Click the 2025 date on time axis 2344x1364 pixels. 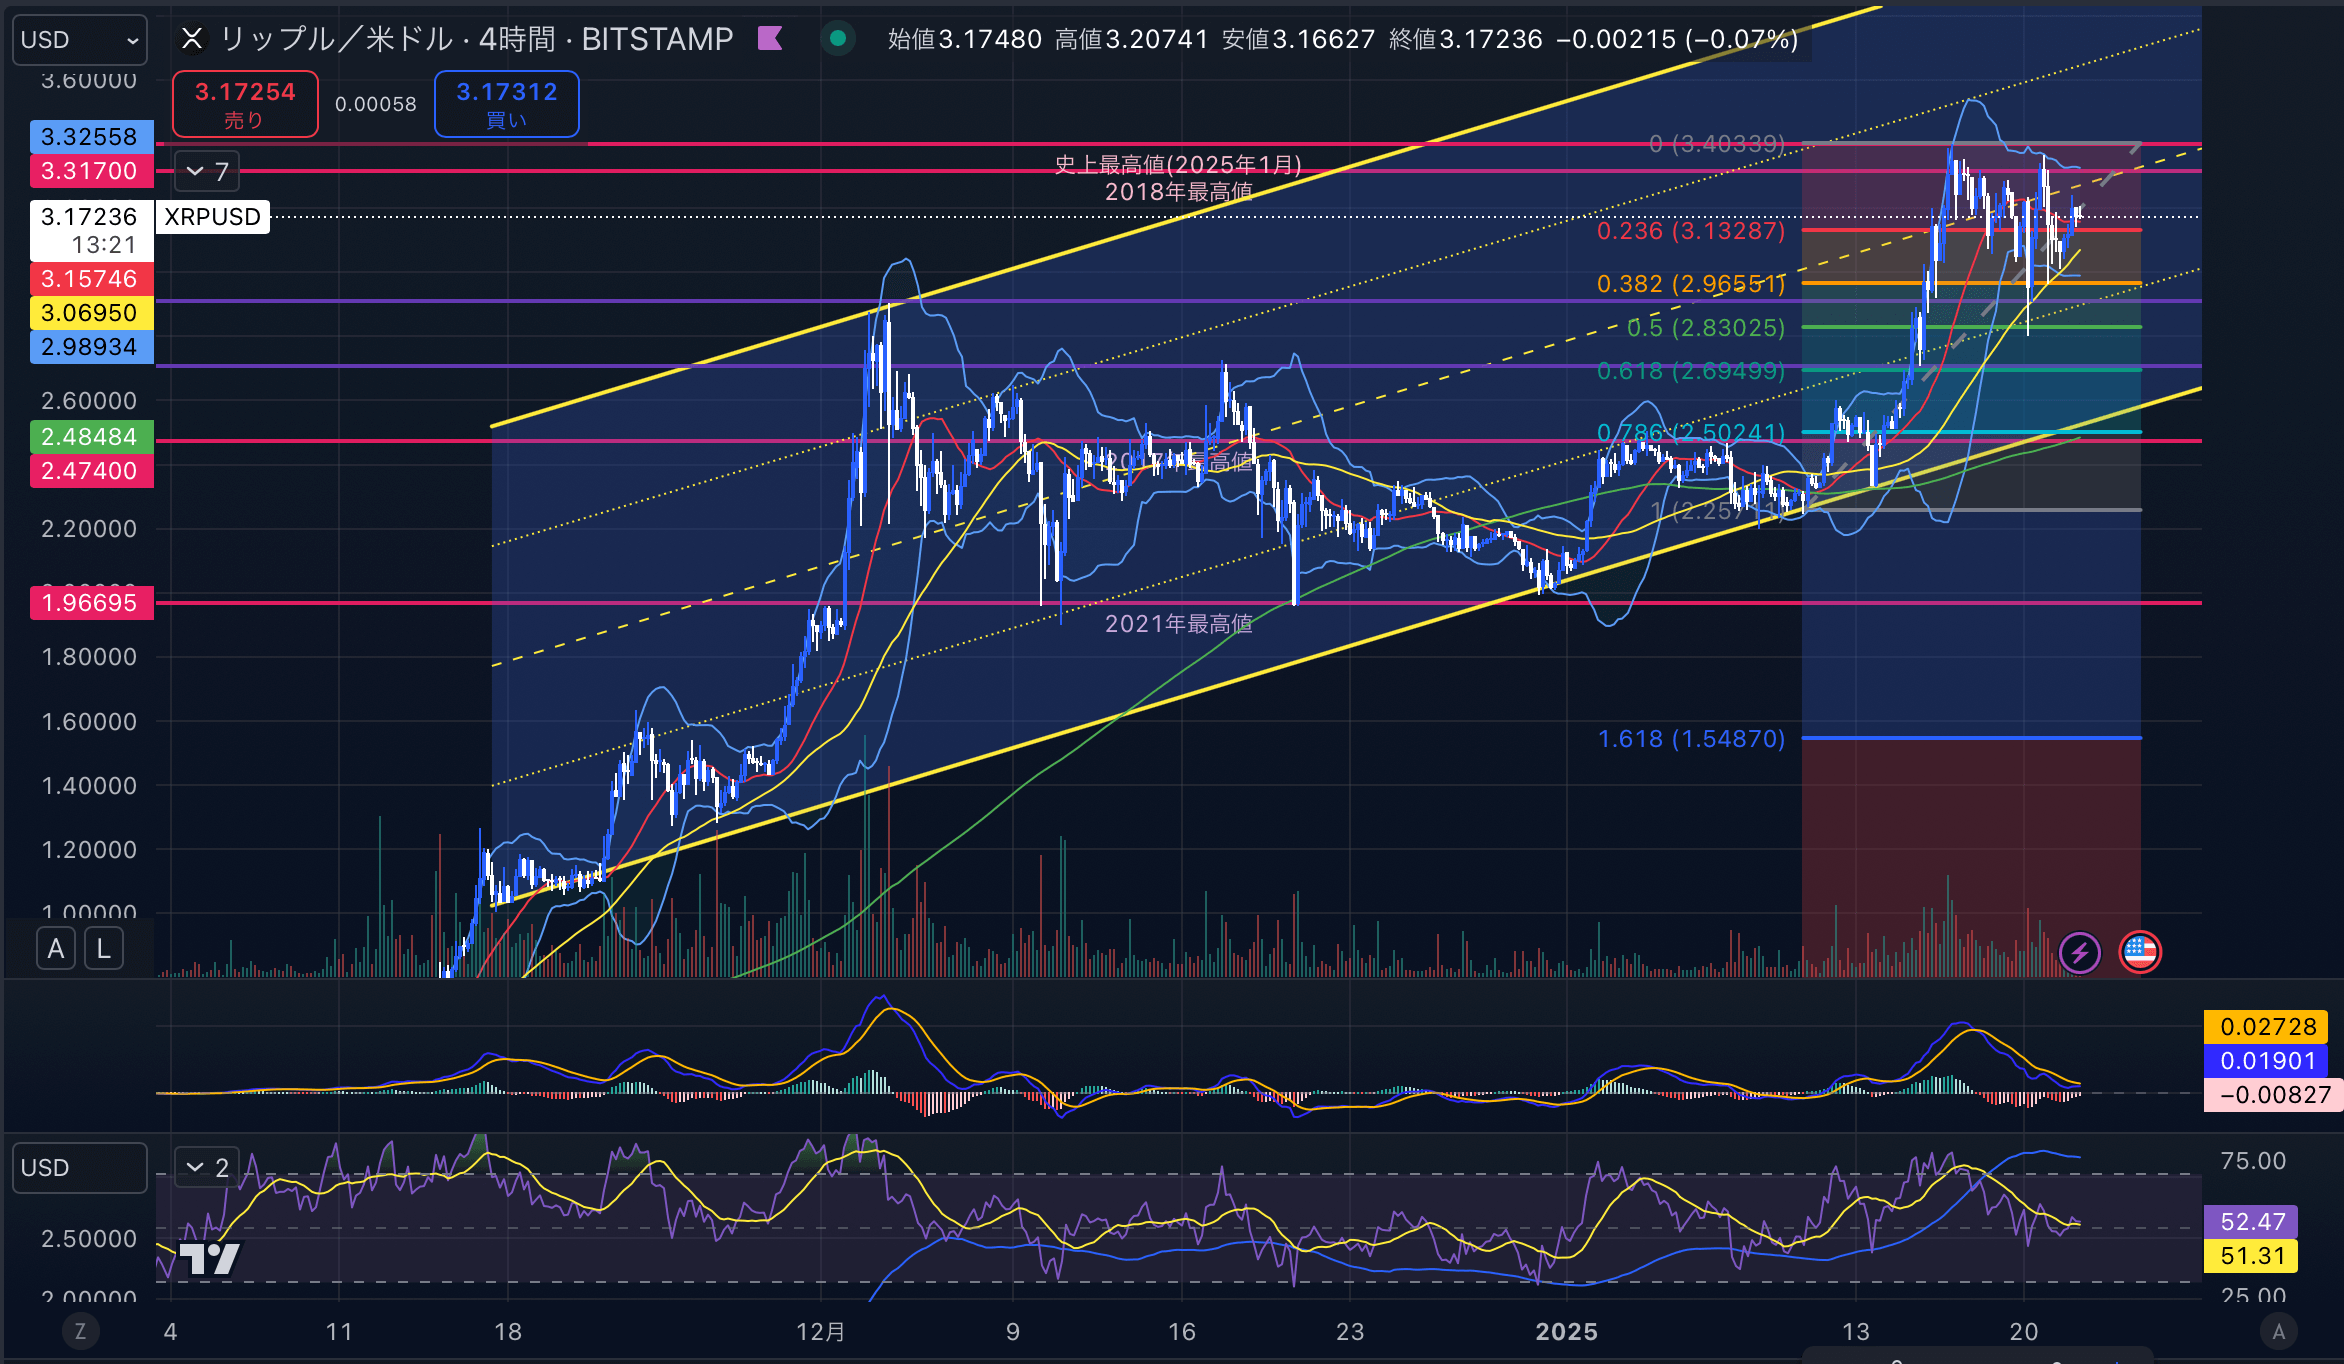[1566, 1332]
